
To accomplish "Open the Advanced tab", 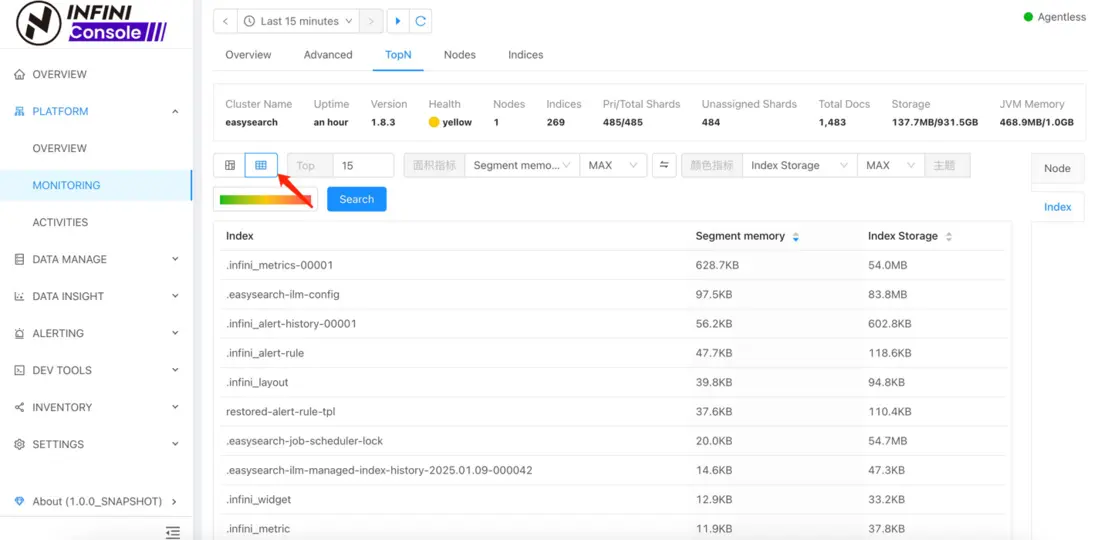I will (x=328, y=55).
